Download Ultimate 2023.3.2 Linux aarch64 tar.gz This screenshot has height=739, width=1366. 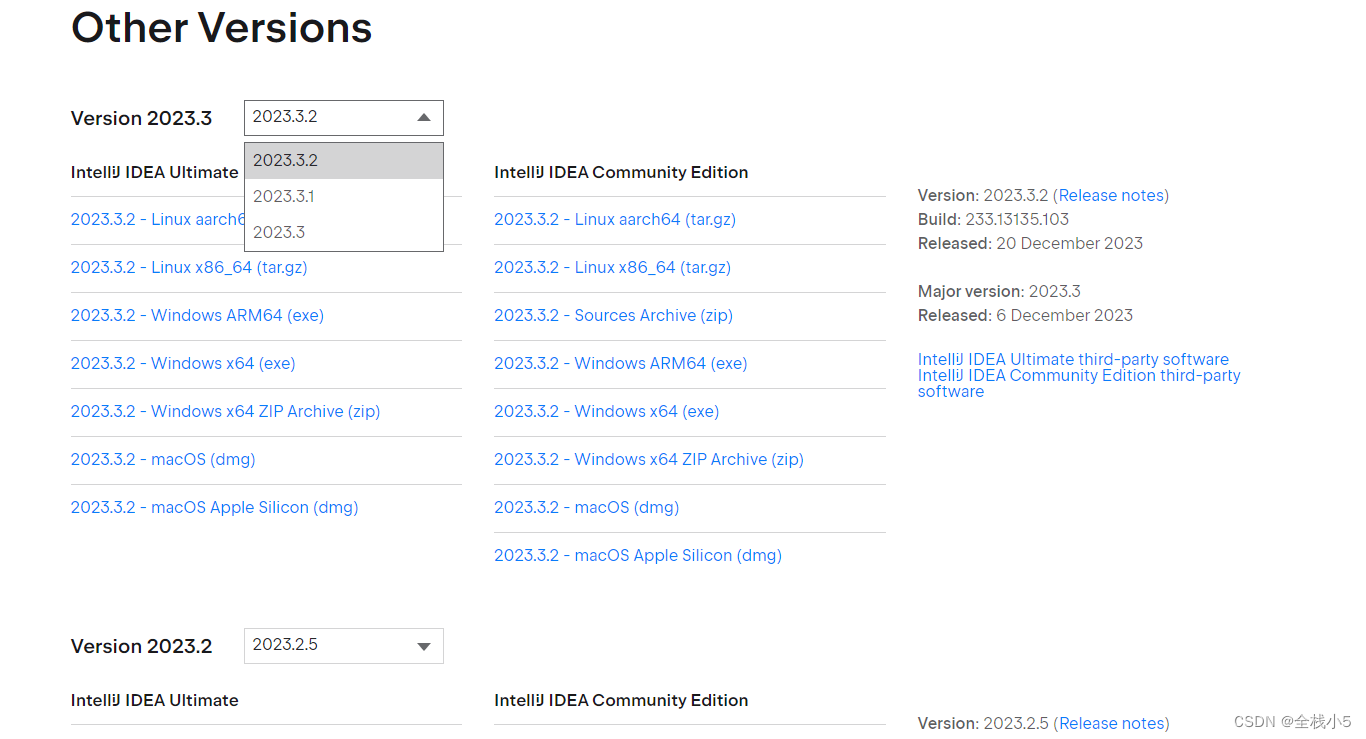click(x=158, y=220)
